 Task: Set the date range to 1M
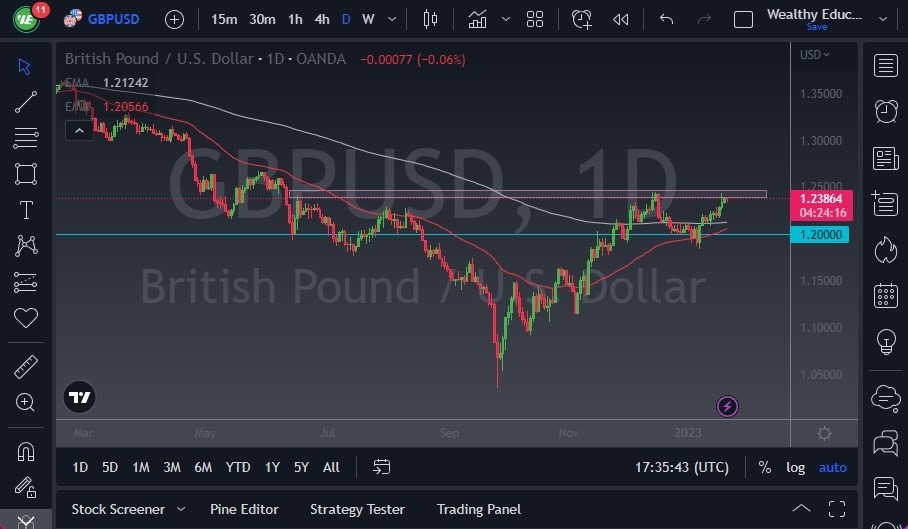click(141, 467)
